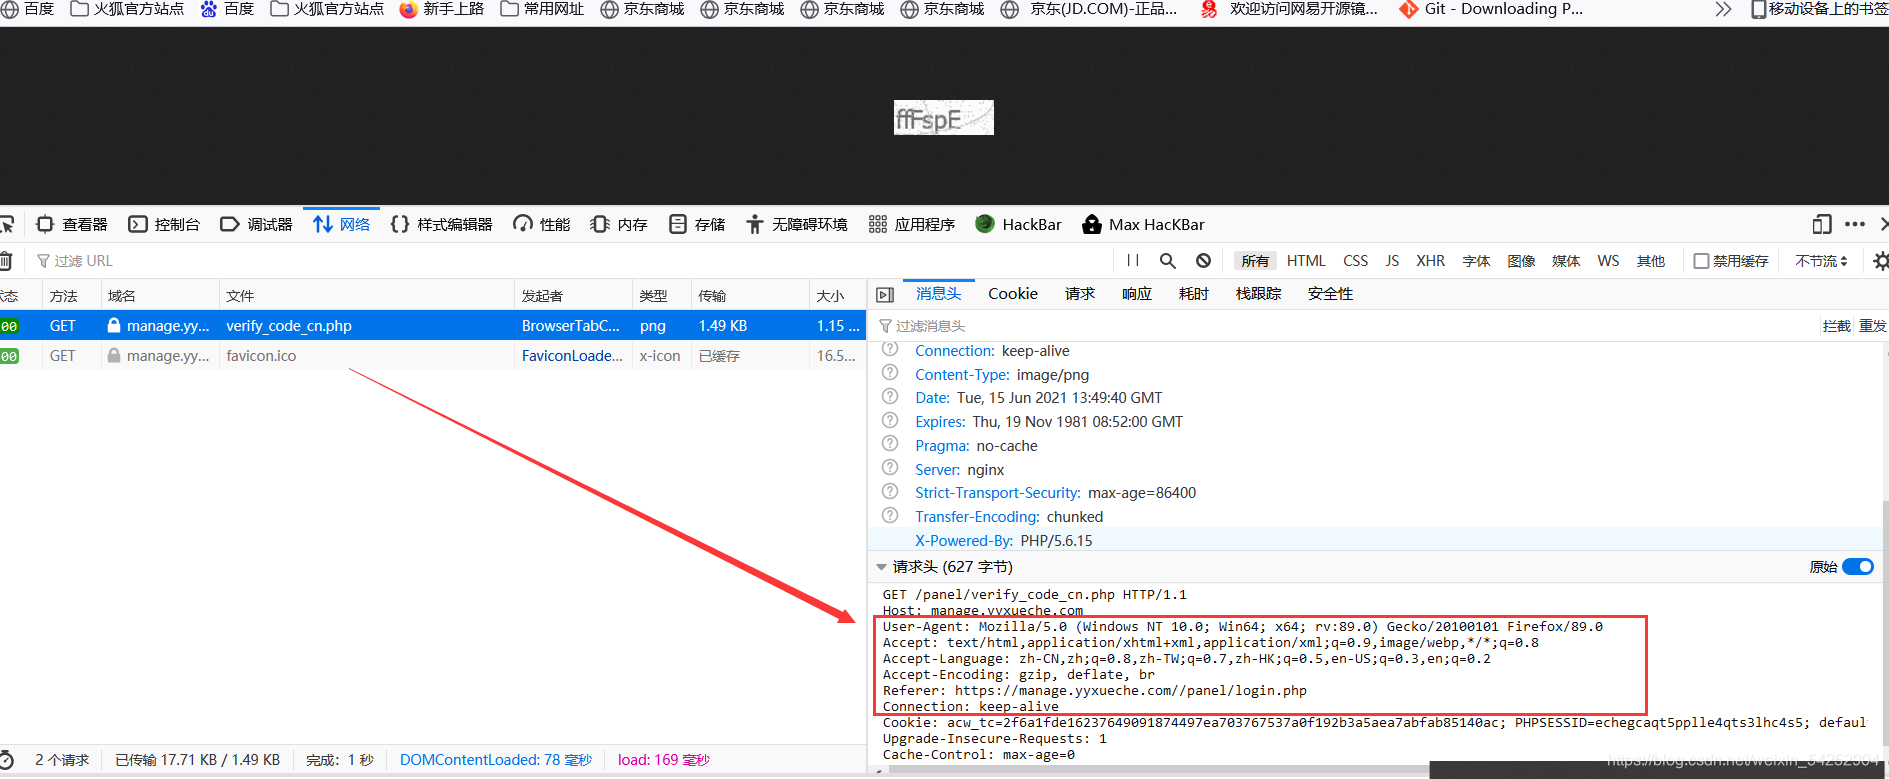The width and height of the screenshot is (1889, 779).
Task: Switch to the 请求 request tab
Action: tap(1080, 293)
